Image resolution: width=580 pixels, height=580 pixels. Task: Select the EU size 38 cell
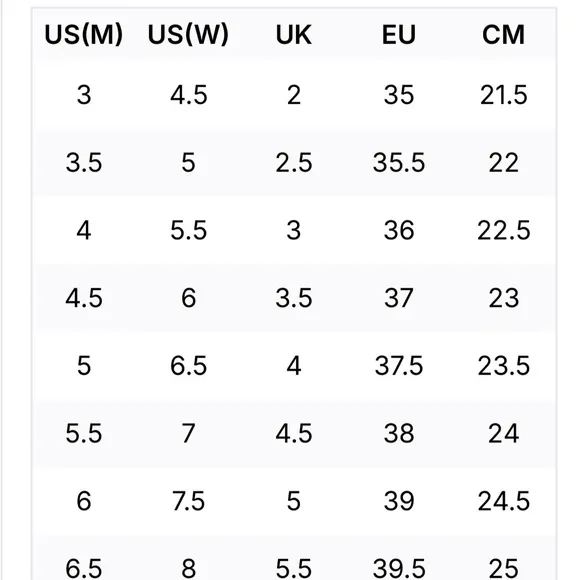399,434
